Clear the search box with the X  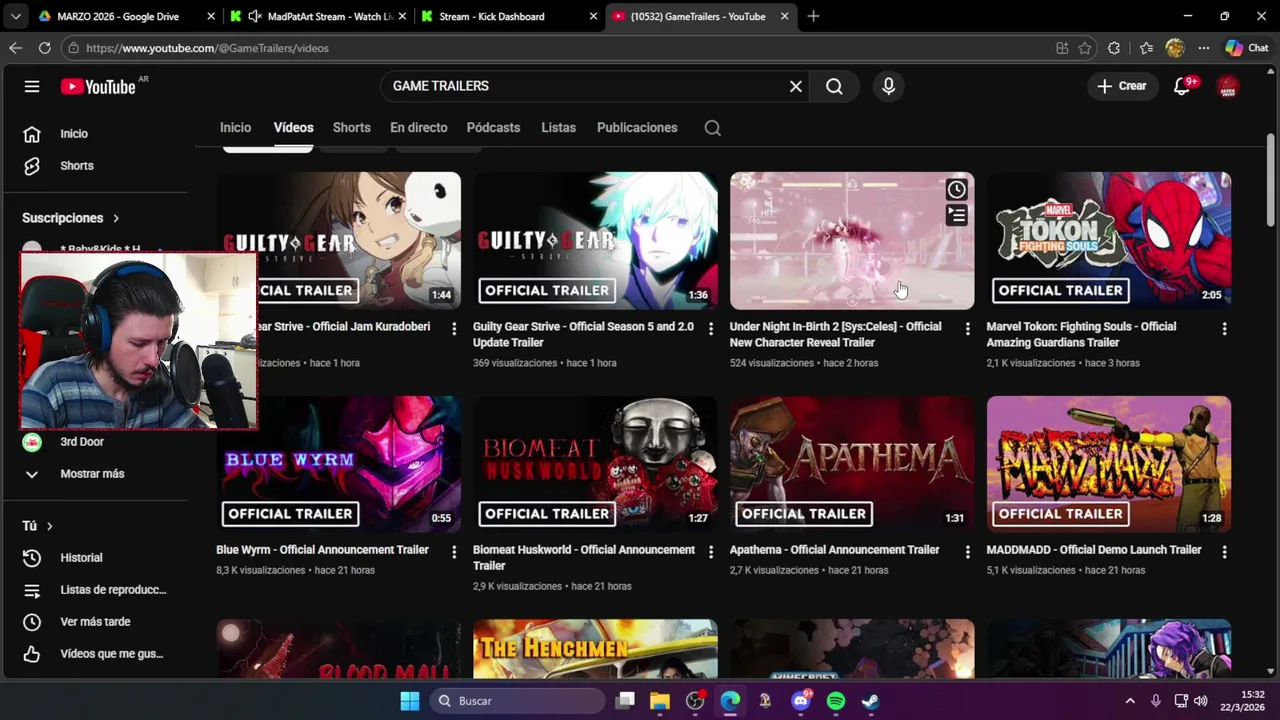tap(796, 86)
